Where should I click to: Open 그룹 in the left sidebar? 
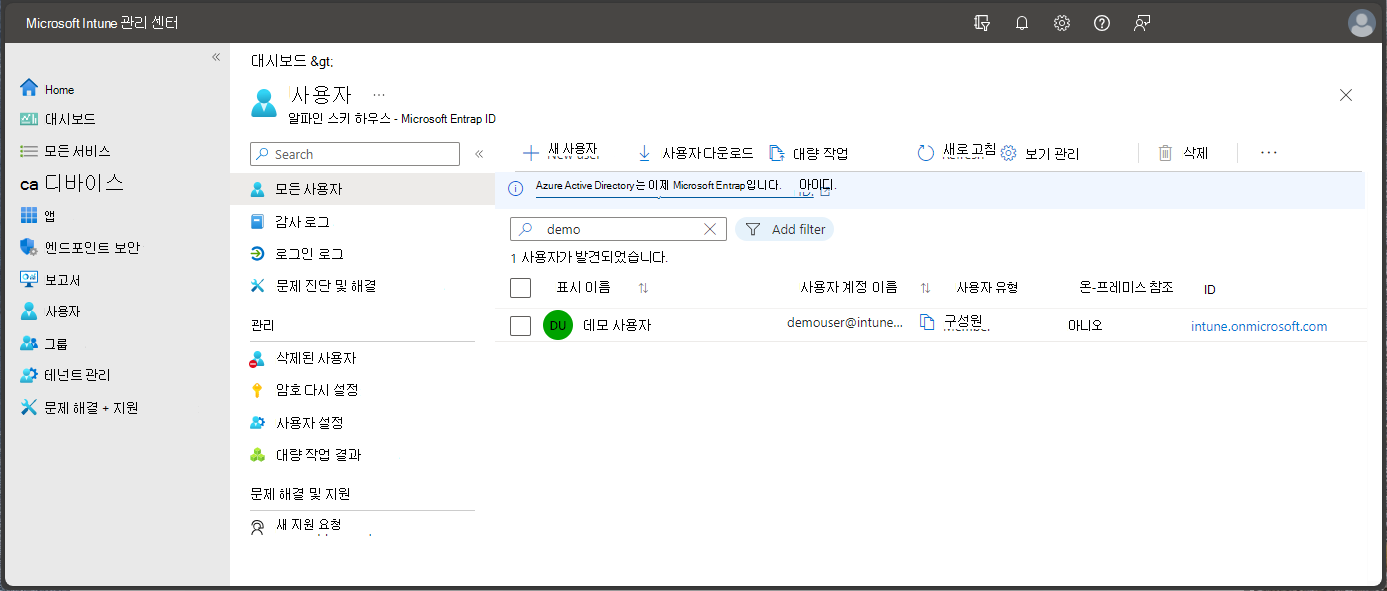pyautogui.click(x=43, y=343)
